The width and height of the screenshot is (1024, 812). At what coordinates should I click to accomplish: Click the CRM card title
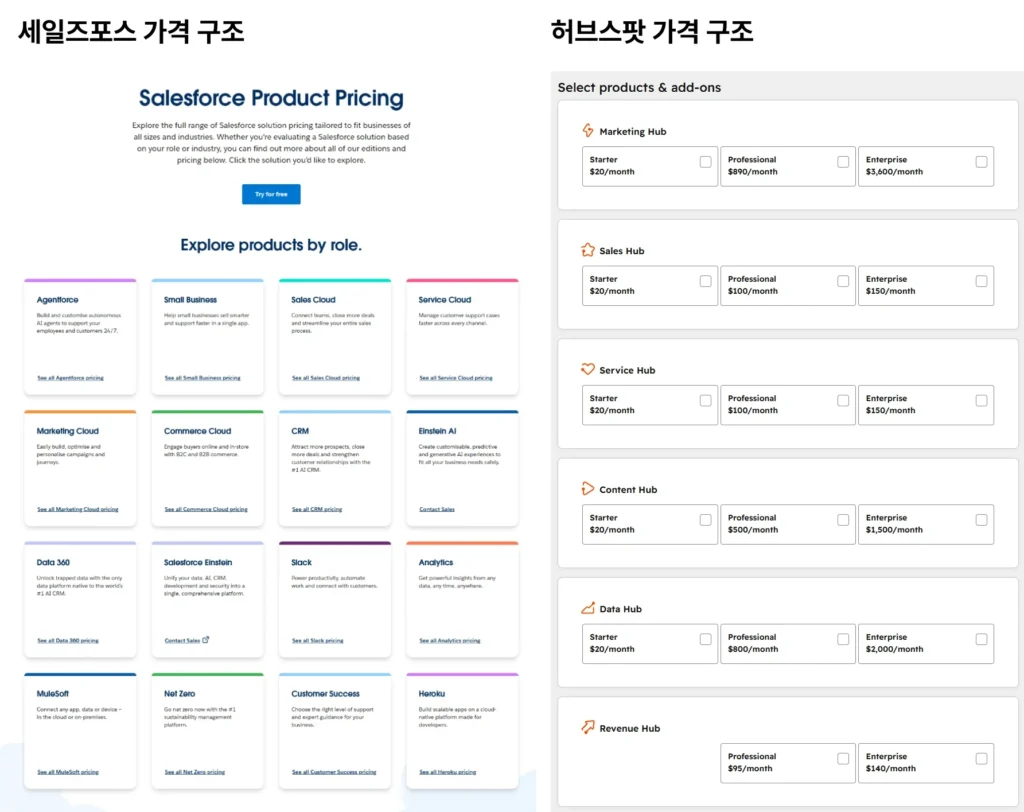(x=300, y=430)
